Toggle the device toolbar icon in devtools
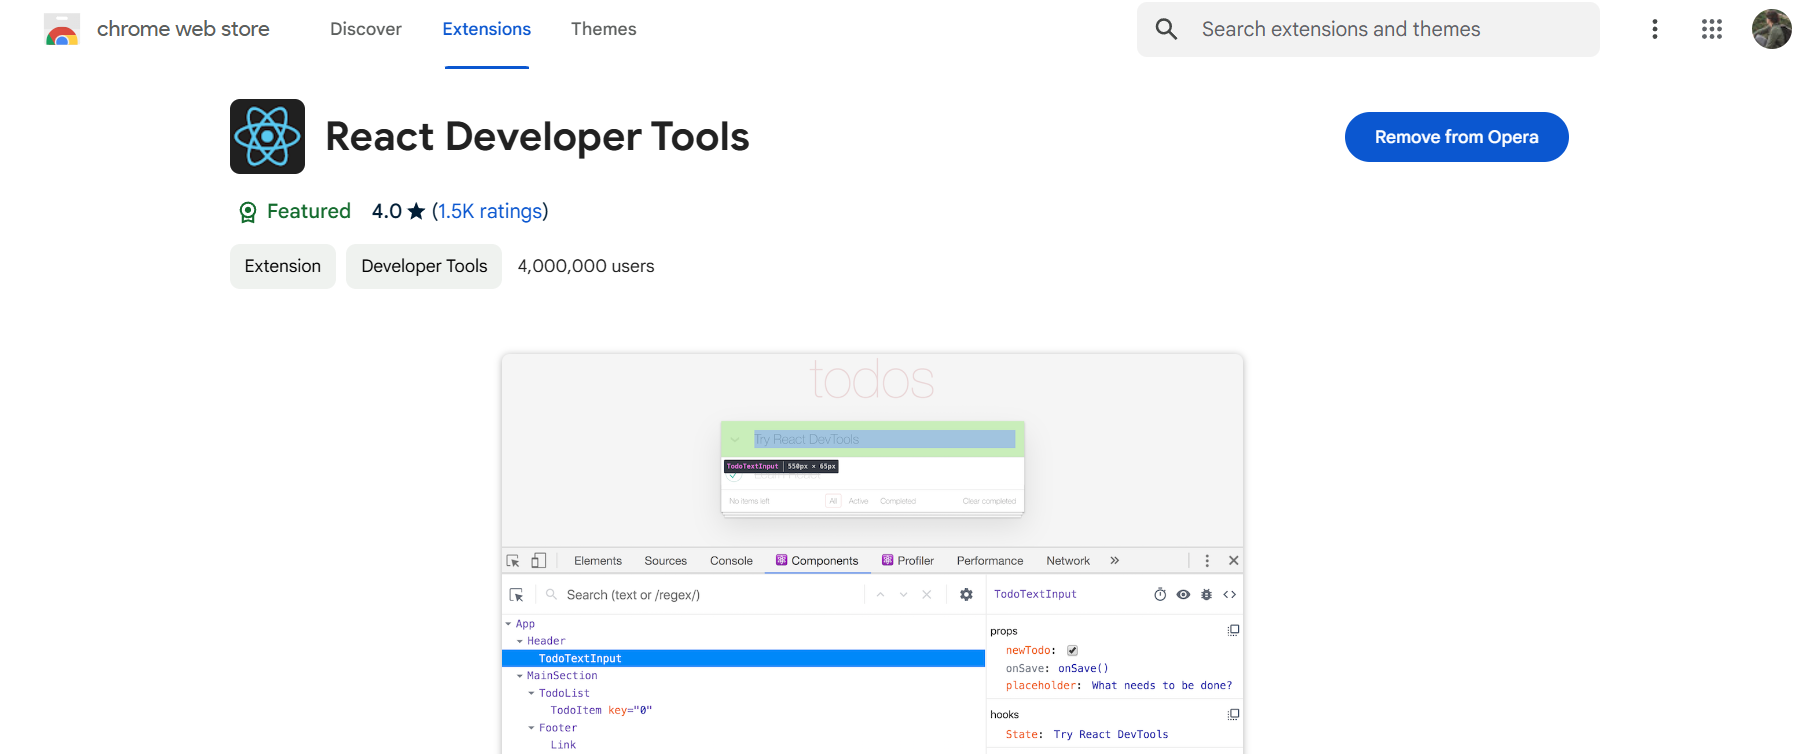Screen dimensions: 1805x754 pos(539,561)
